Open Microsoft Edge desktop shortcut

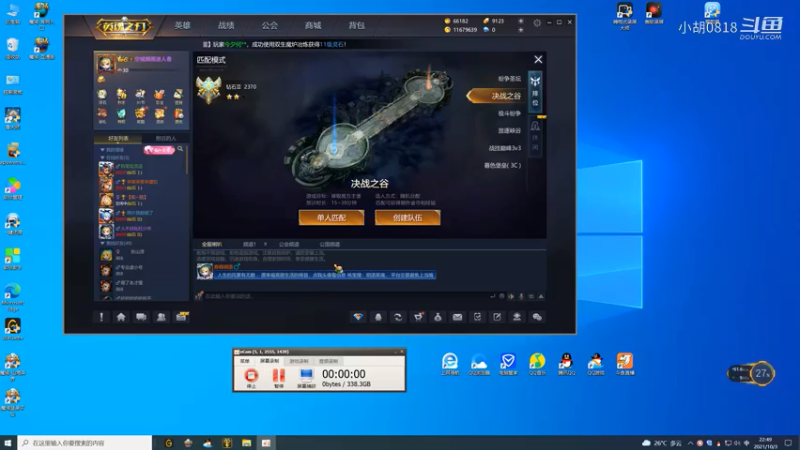pyautogui.click(x=13, y=297)
